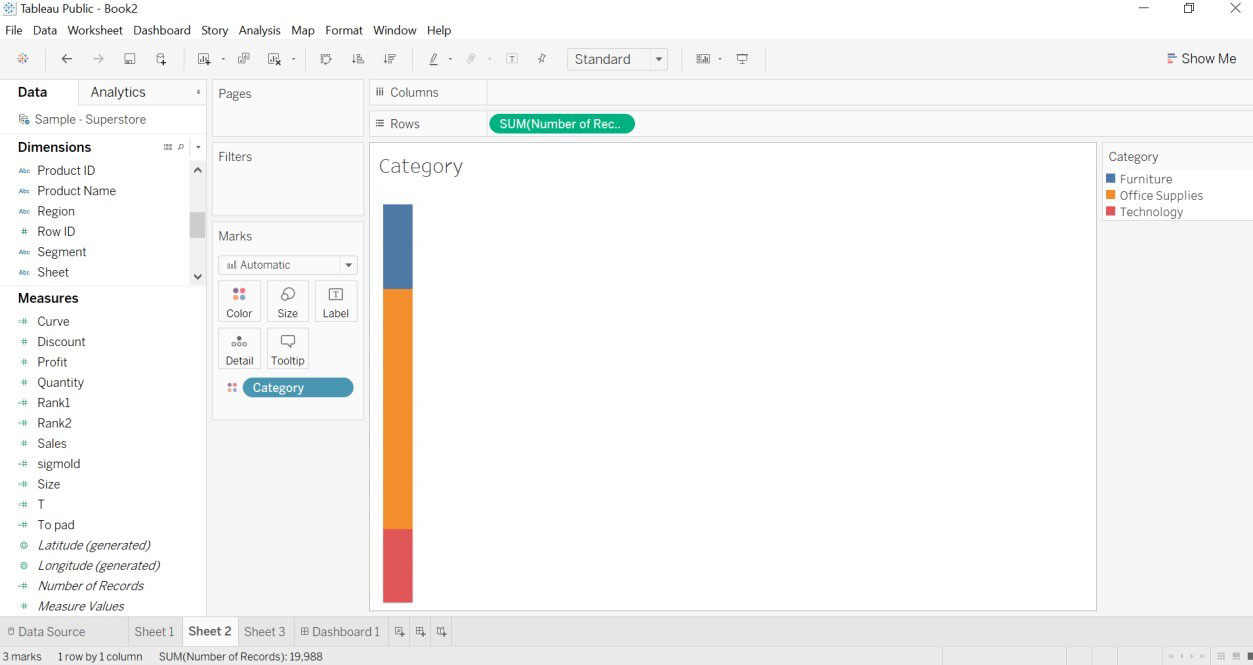Screen dimensions: 1253x665
Task: Open Size on the Marks card
Action: pyautogui.click(x=288, y=301)
